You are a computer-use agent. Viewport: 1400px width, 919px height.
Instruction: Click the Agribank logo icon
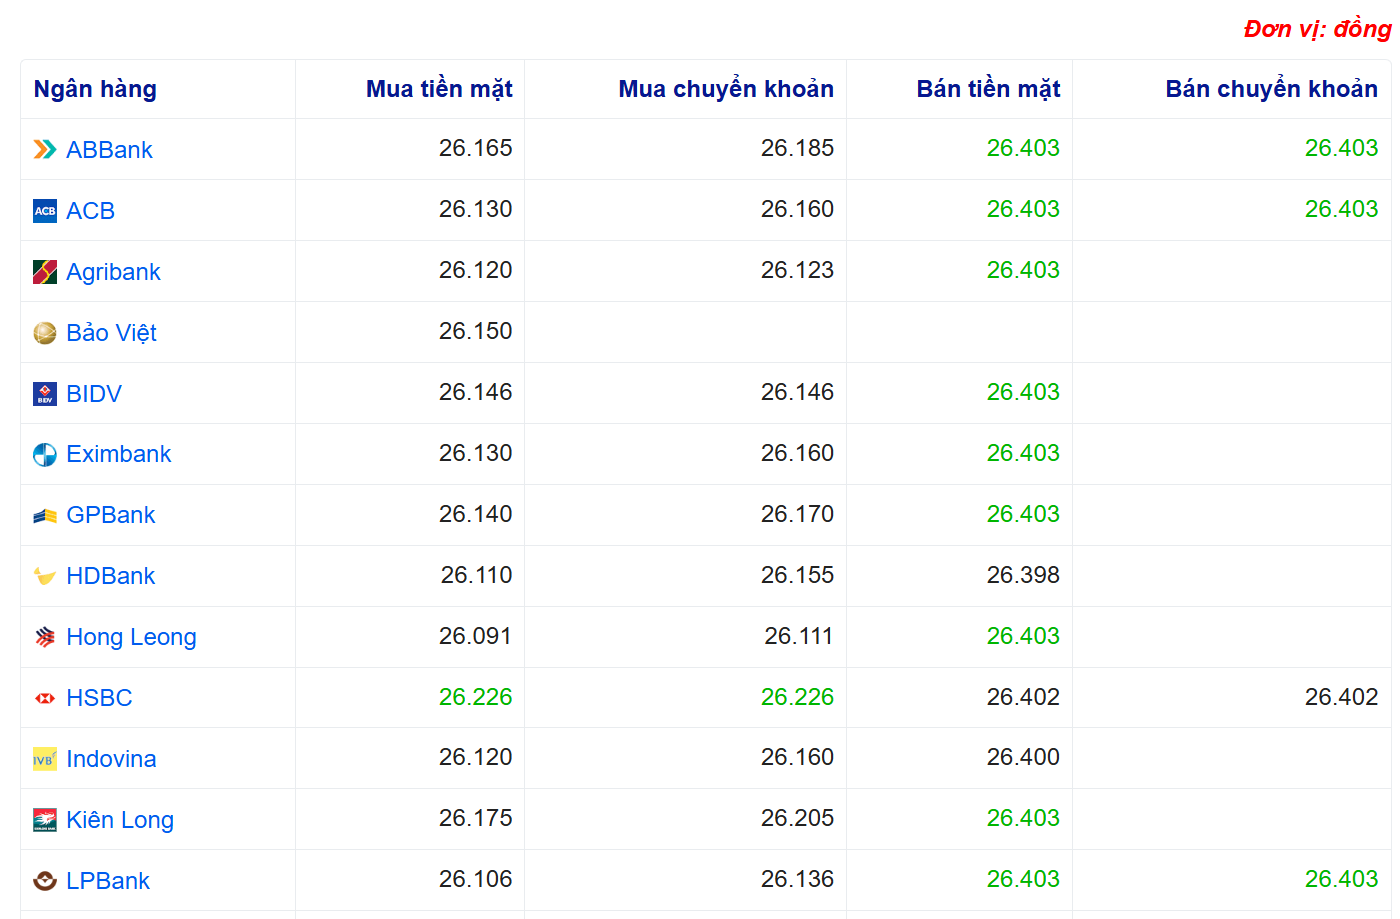(x=45, y=272)
